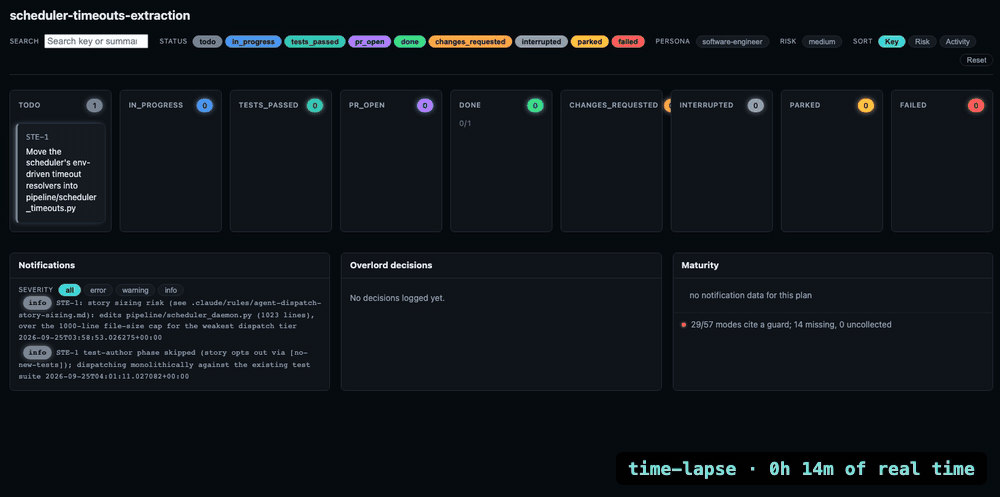Open the STE-1 story card
Screen dimensions: 1000x497
[x=61, y=173]
